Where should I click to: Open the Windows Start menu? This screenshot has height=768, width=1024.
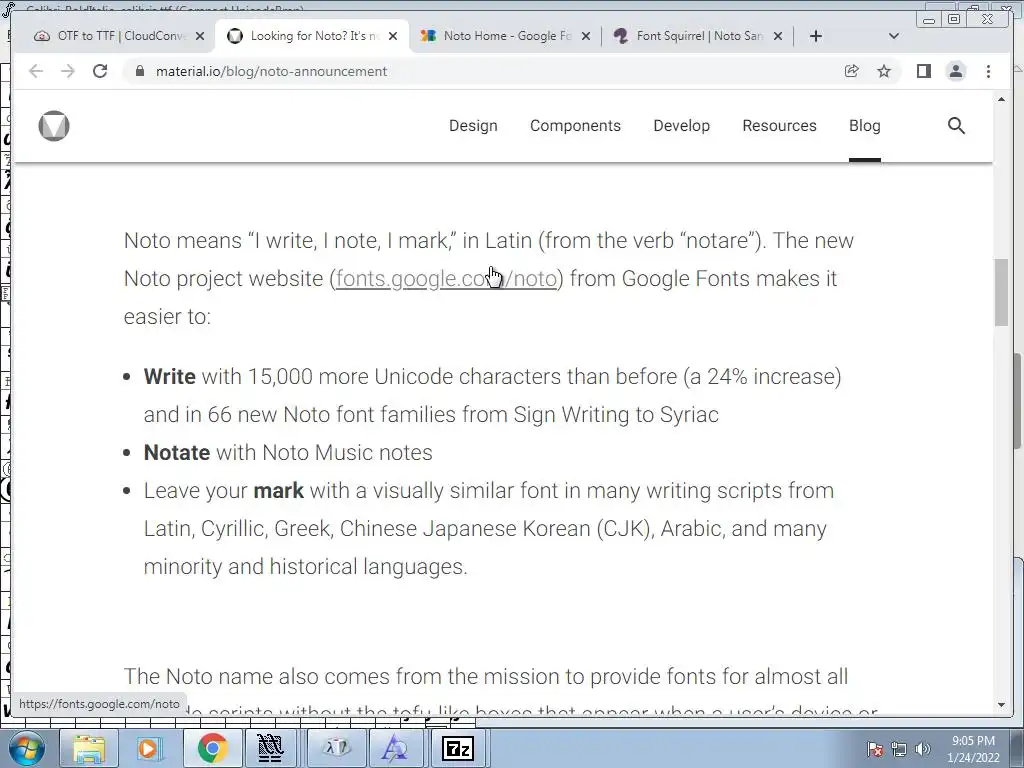coord(25,748)
